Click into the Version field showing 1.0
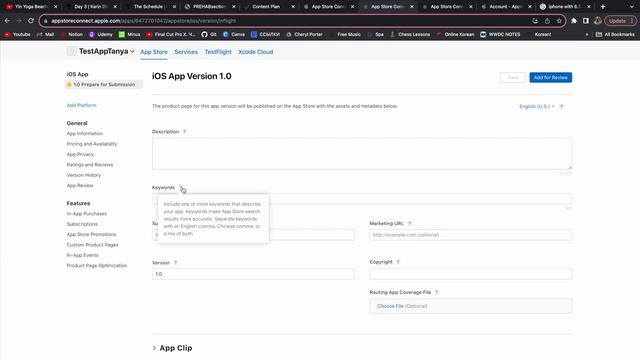The image size is (640, 360). pyautogui.click(x=253, y=274)
